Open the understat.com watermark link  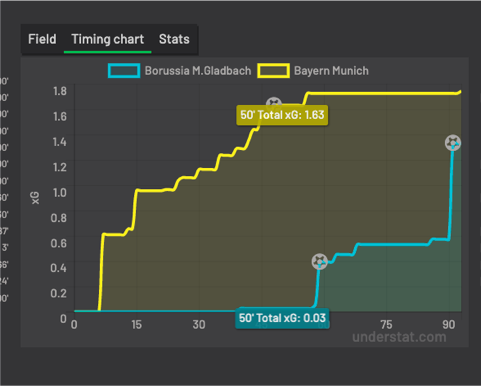(x=399, y=337)
